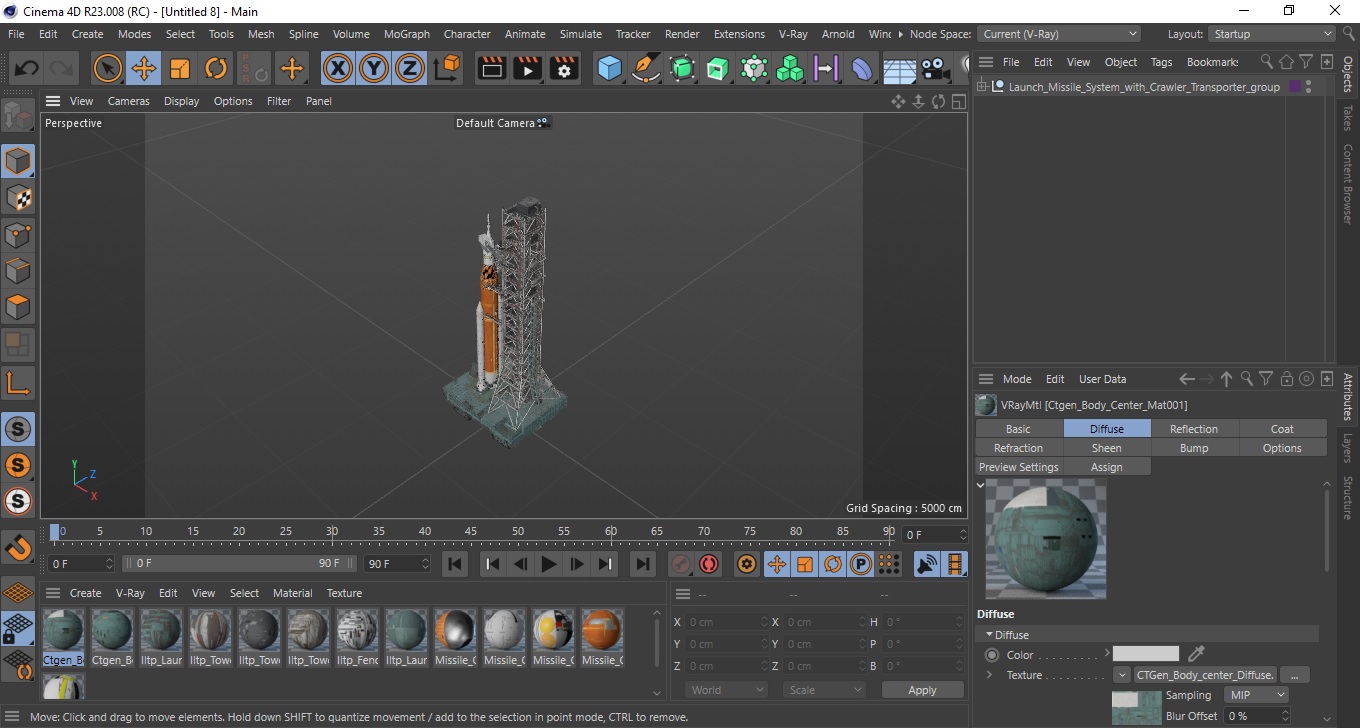Click the Assign button
Screen dimensions: 1360x728
coord(1106,467)
